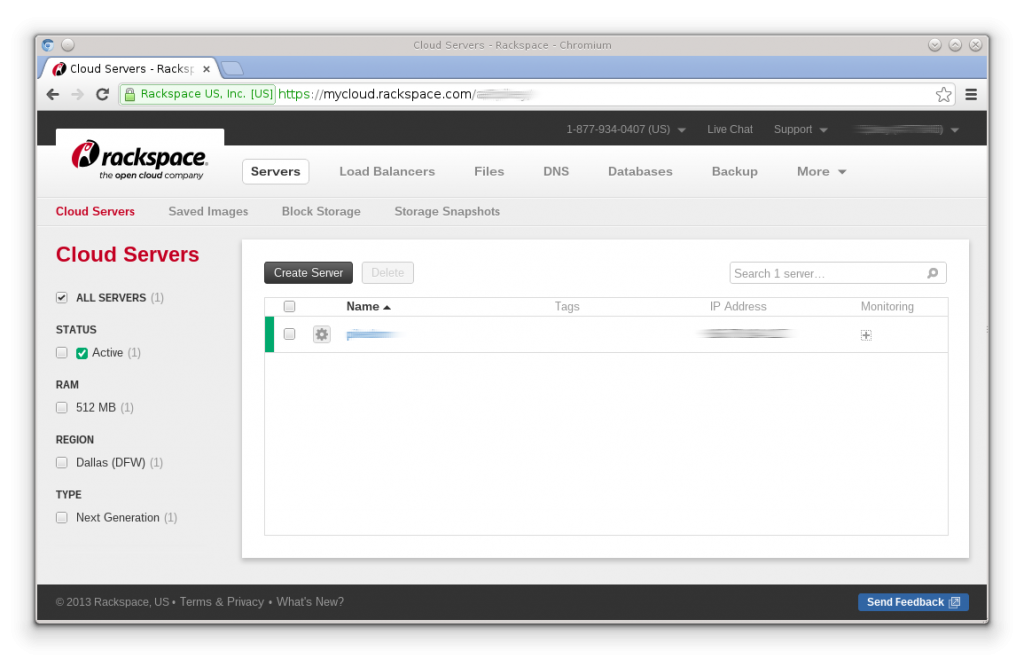Click the SSL padlock icon in address bar

coord(130,95)
